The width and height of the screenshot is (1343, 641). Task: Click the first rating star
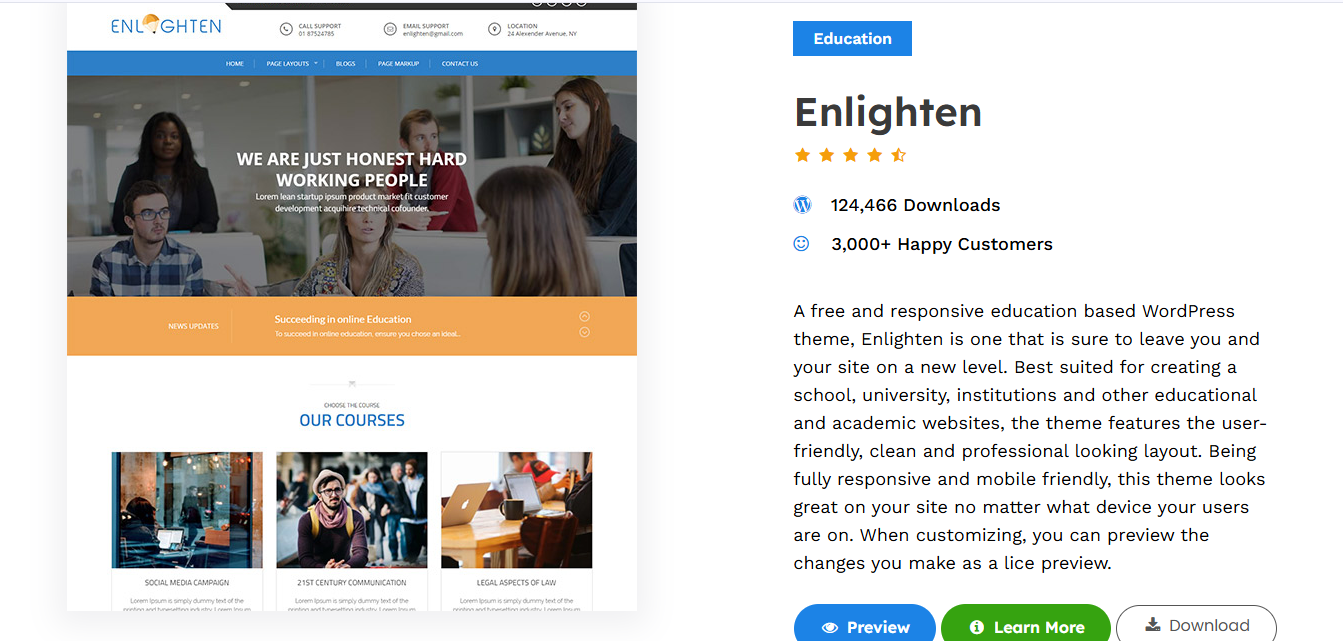point(802,155)
